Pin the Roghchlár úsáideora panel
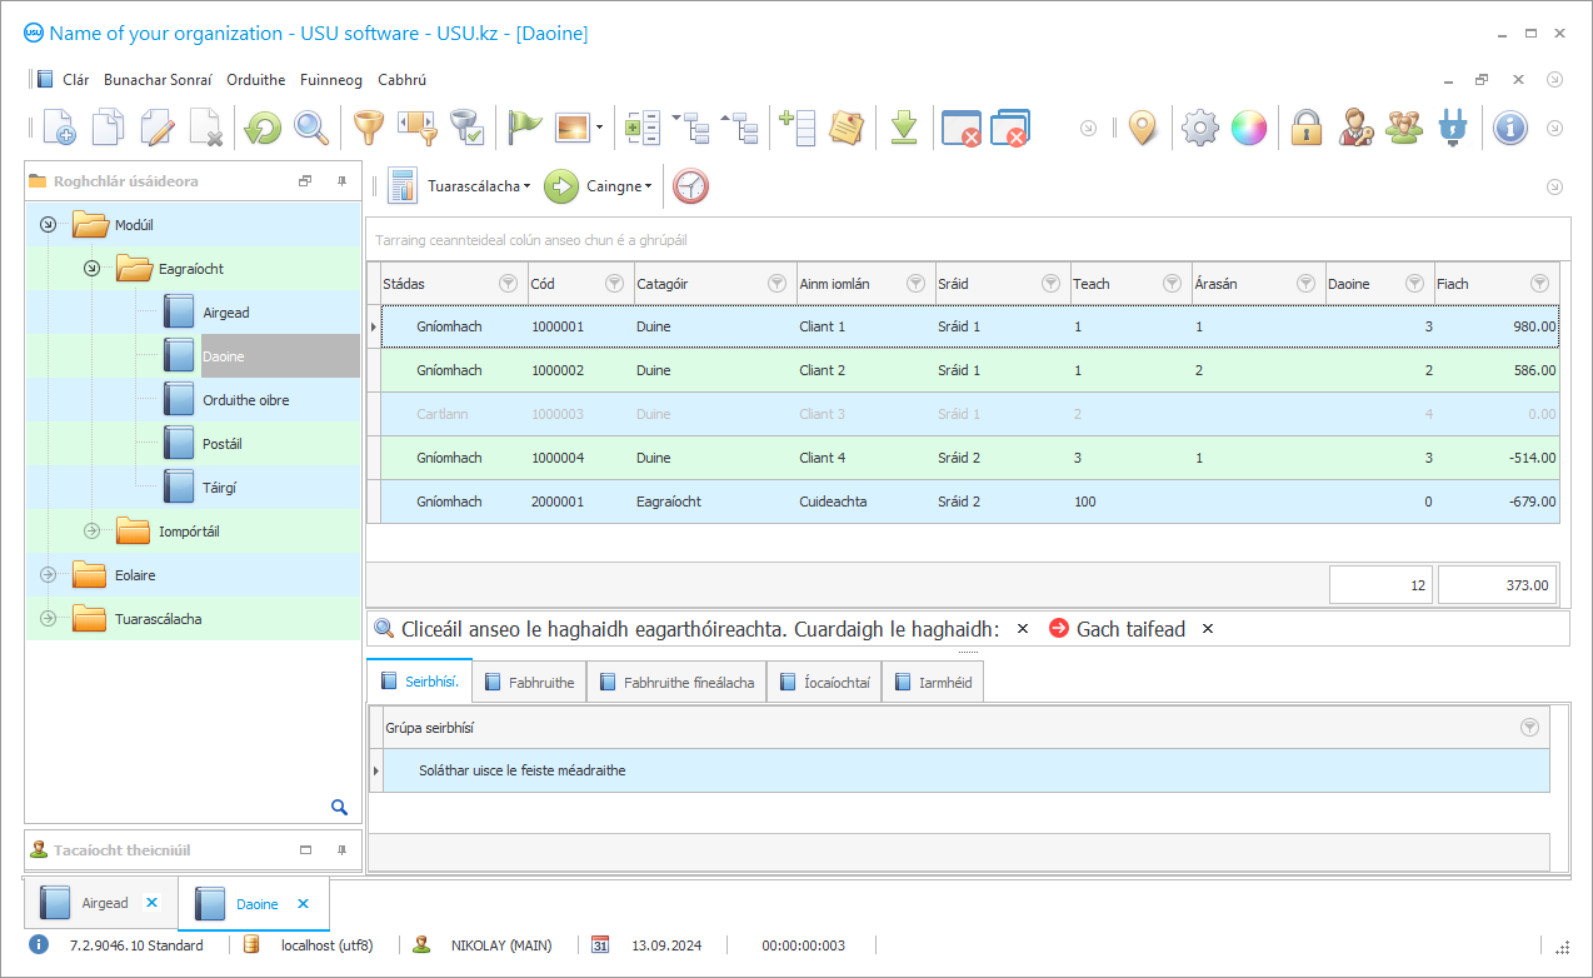The height and width of the screenshot is (978, 1593). click(x=342, y=181)
